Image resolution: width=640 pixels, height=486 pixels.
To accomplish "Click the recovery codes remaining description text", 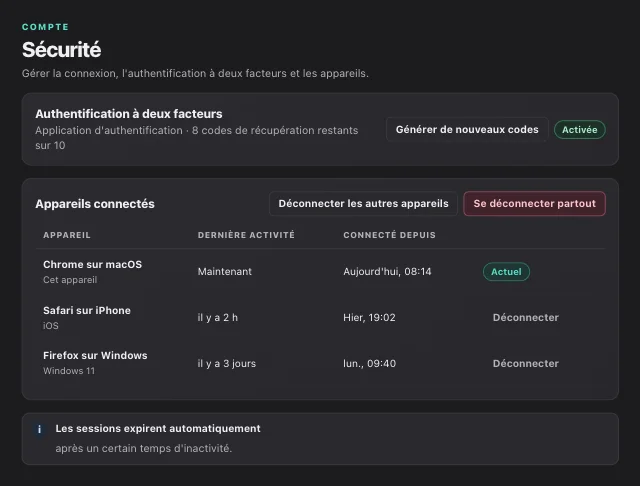I will click(197, 138).
